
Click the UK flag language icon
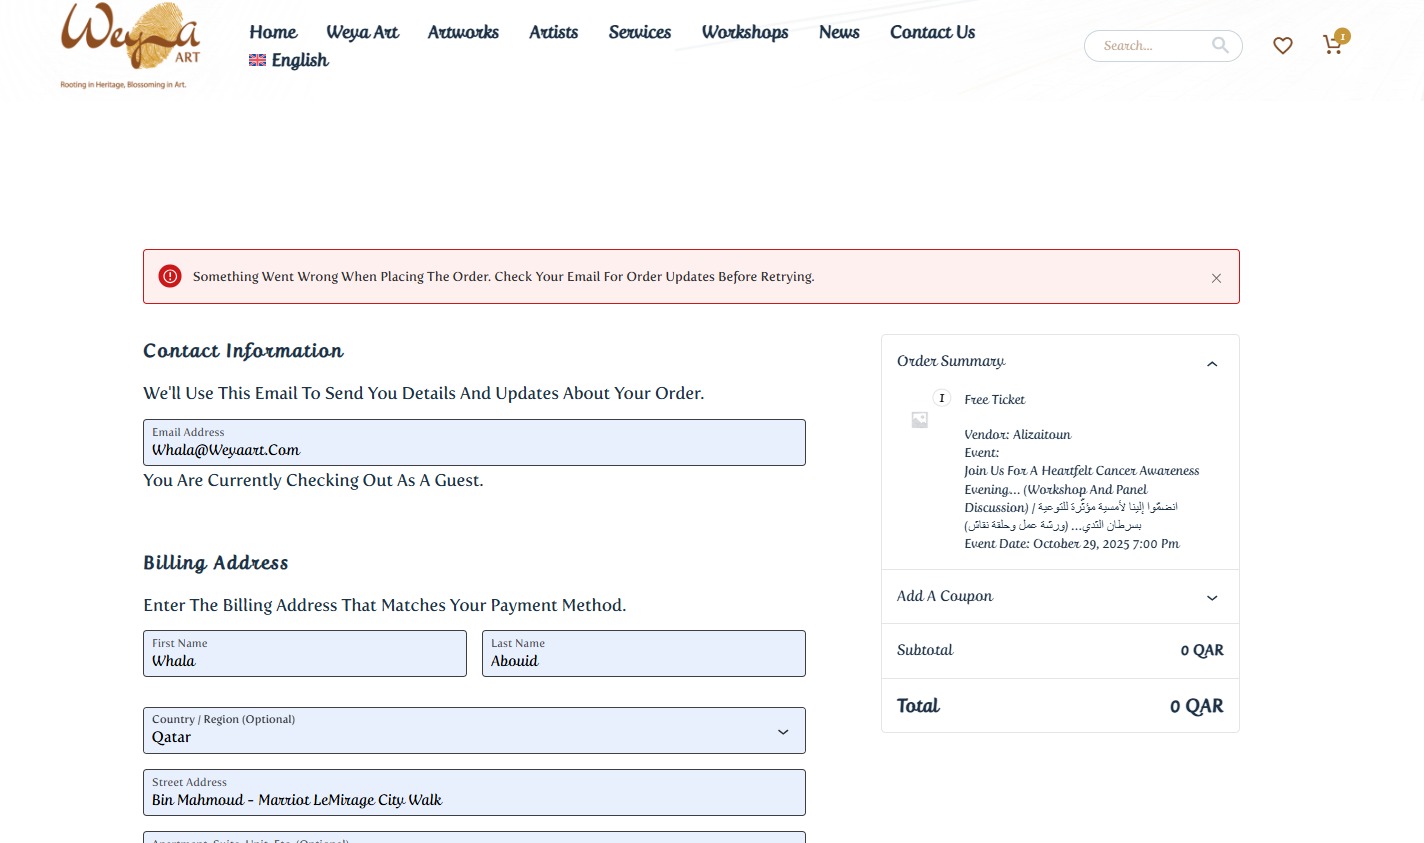click(x=257, y=60)
